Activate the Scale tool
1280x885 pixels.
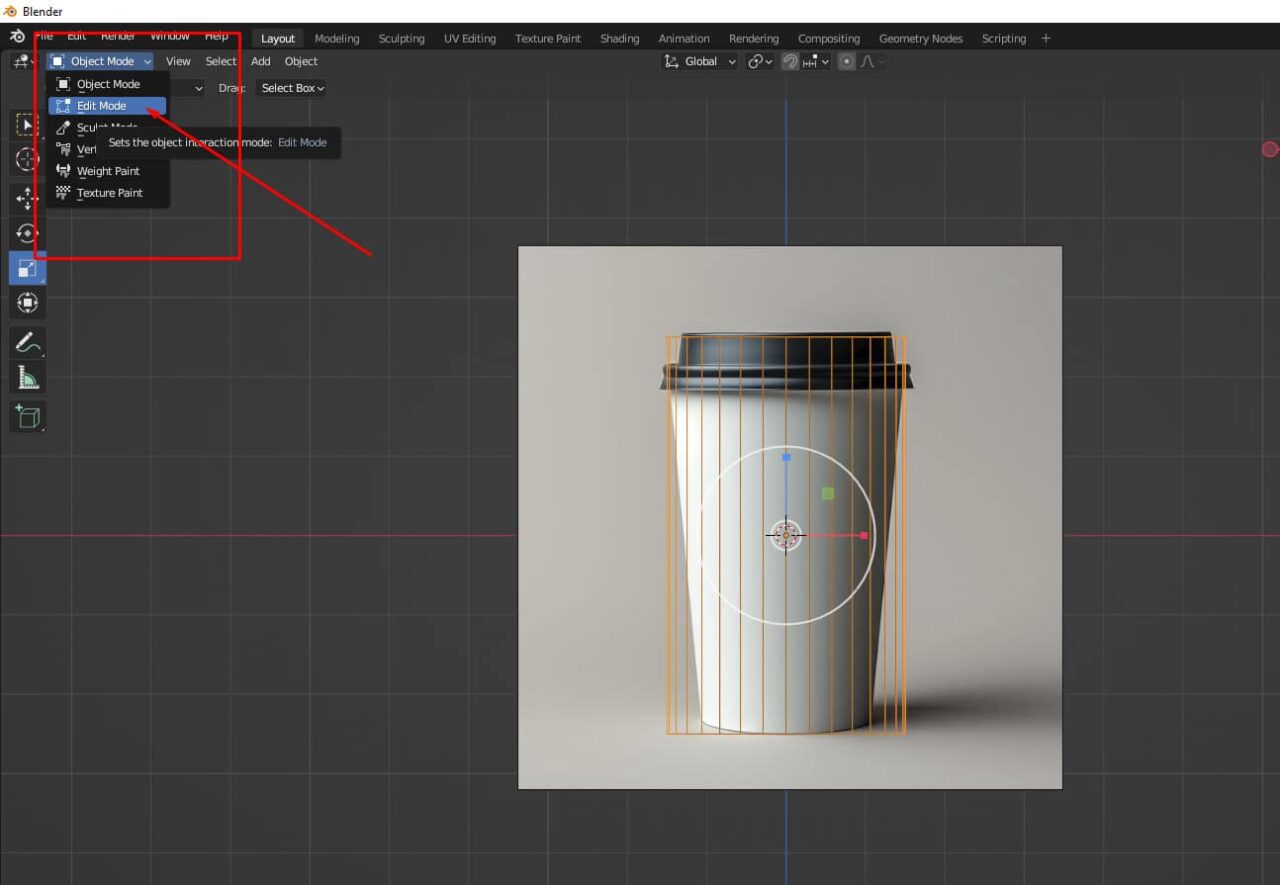pos(27,268)
